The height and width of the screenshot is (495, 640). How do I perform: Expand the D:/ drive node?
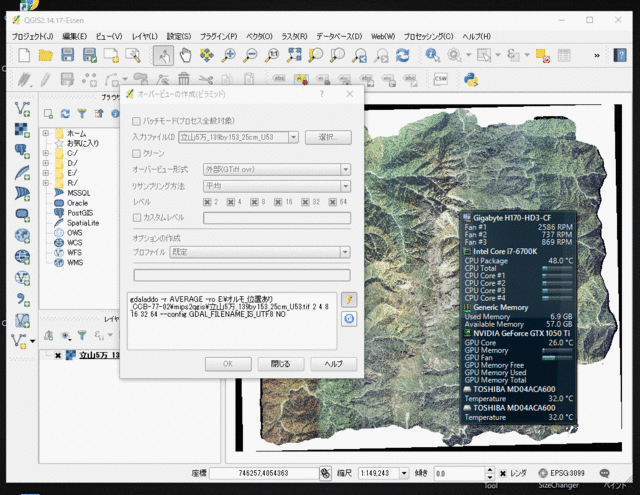[46, 163]
